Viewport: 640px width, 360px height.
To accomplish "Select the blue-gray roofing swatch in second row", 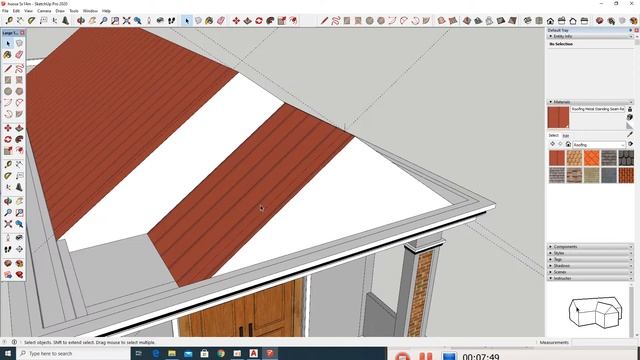I will click(x=609, y=175).
